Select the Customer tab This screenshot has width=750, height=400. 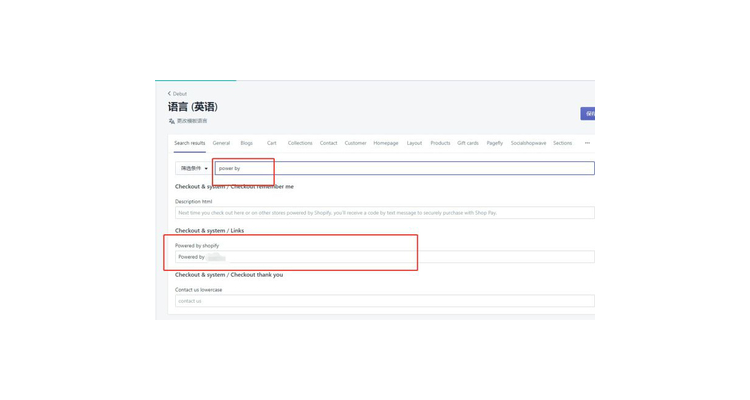(x=355, y=143)
